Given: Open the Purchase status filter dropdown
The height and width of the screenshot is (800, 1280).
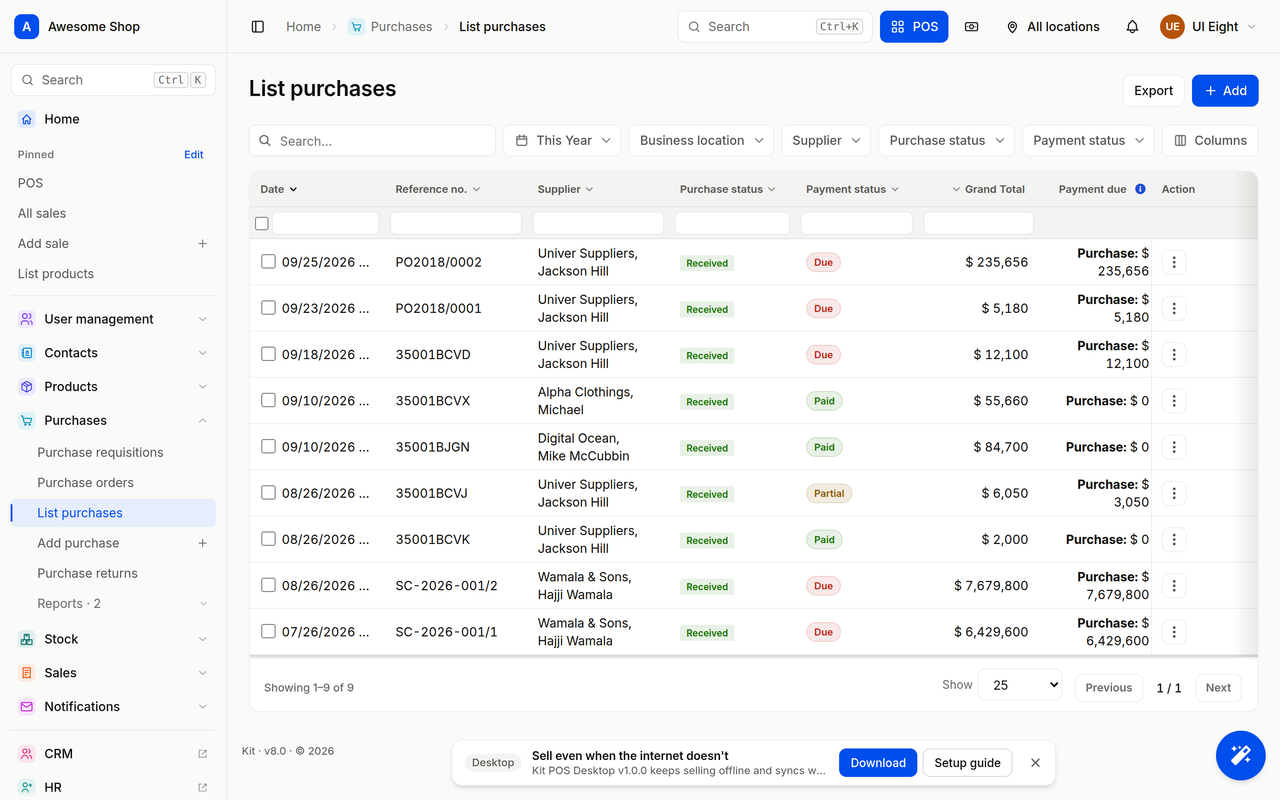Looking at the screenshot, I should tap(946, 141).
